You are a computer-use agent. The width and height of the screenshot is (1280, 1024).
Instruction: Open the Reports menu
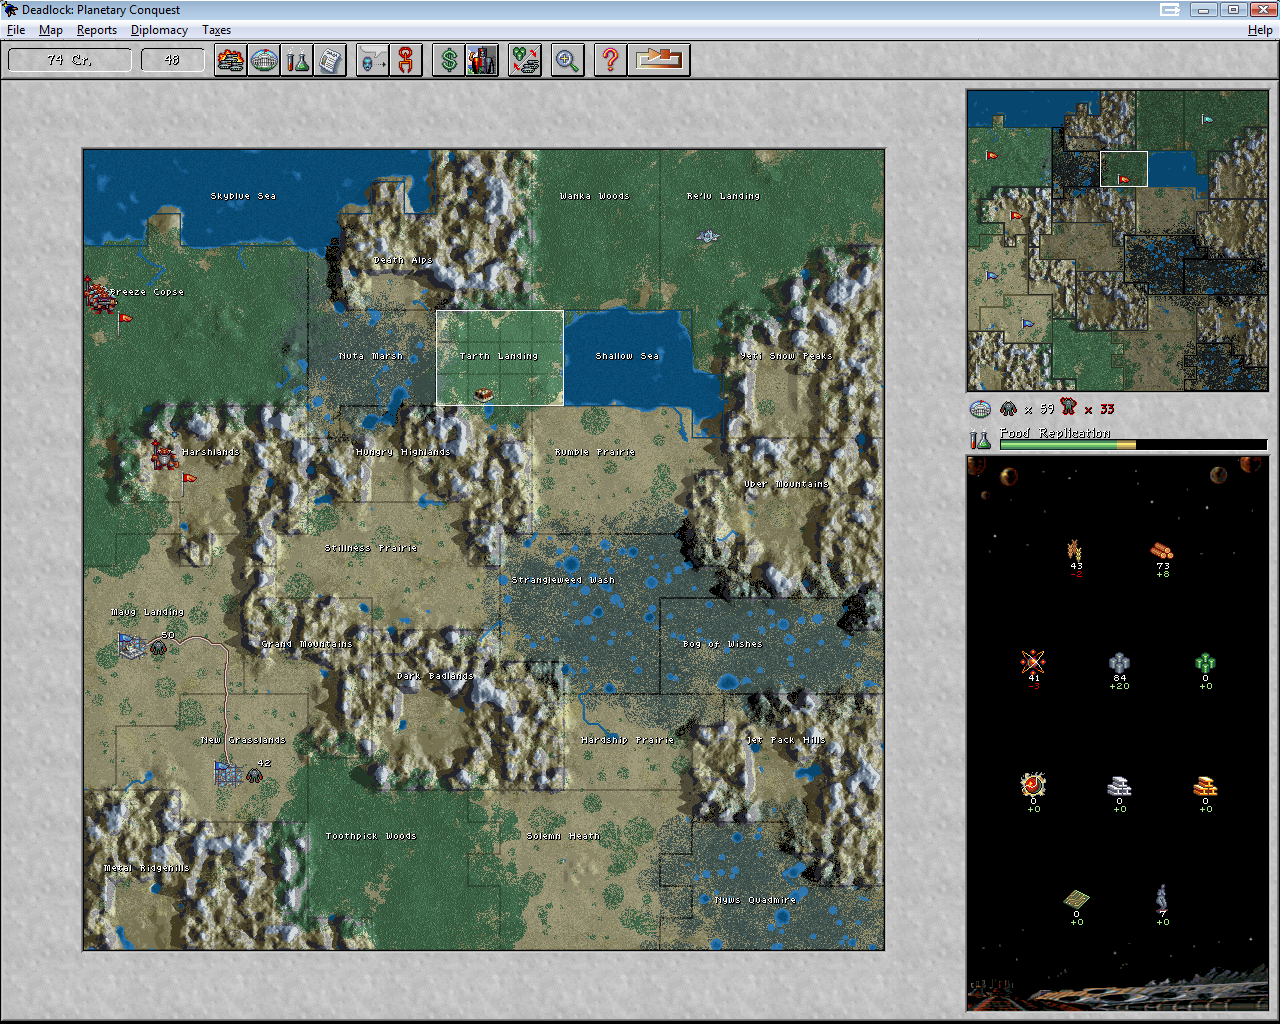97,30
